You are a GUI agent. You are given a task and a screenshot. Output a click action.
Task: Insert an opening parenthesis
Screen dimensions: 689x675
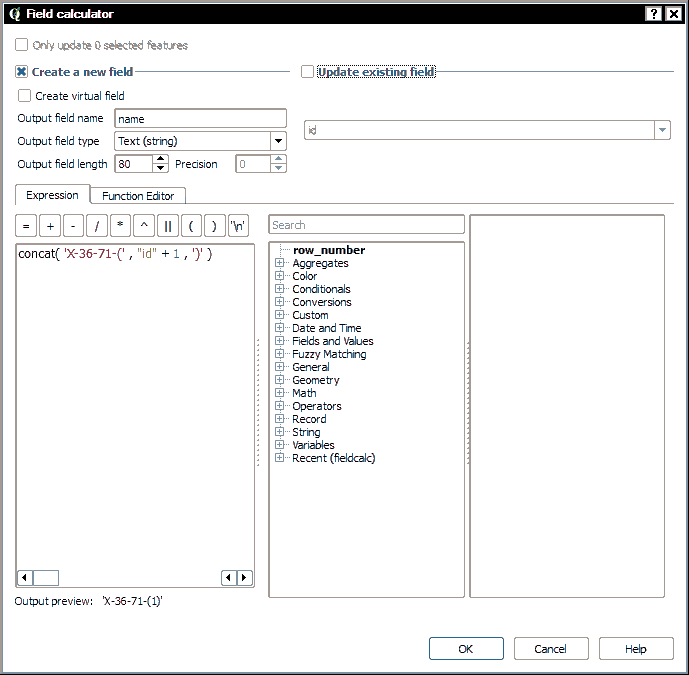pos(191,225)
